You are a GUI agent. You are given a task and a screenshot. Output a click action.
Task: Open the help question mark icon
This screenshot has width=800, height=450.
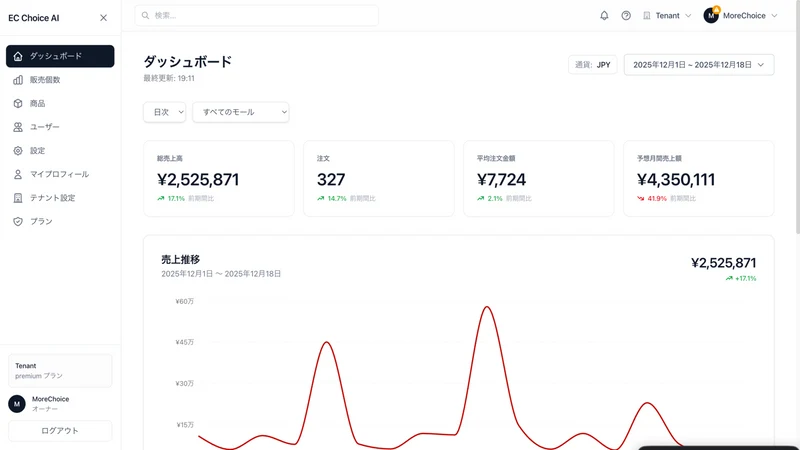click(626, 15)
